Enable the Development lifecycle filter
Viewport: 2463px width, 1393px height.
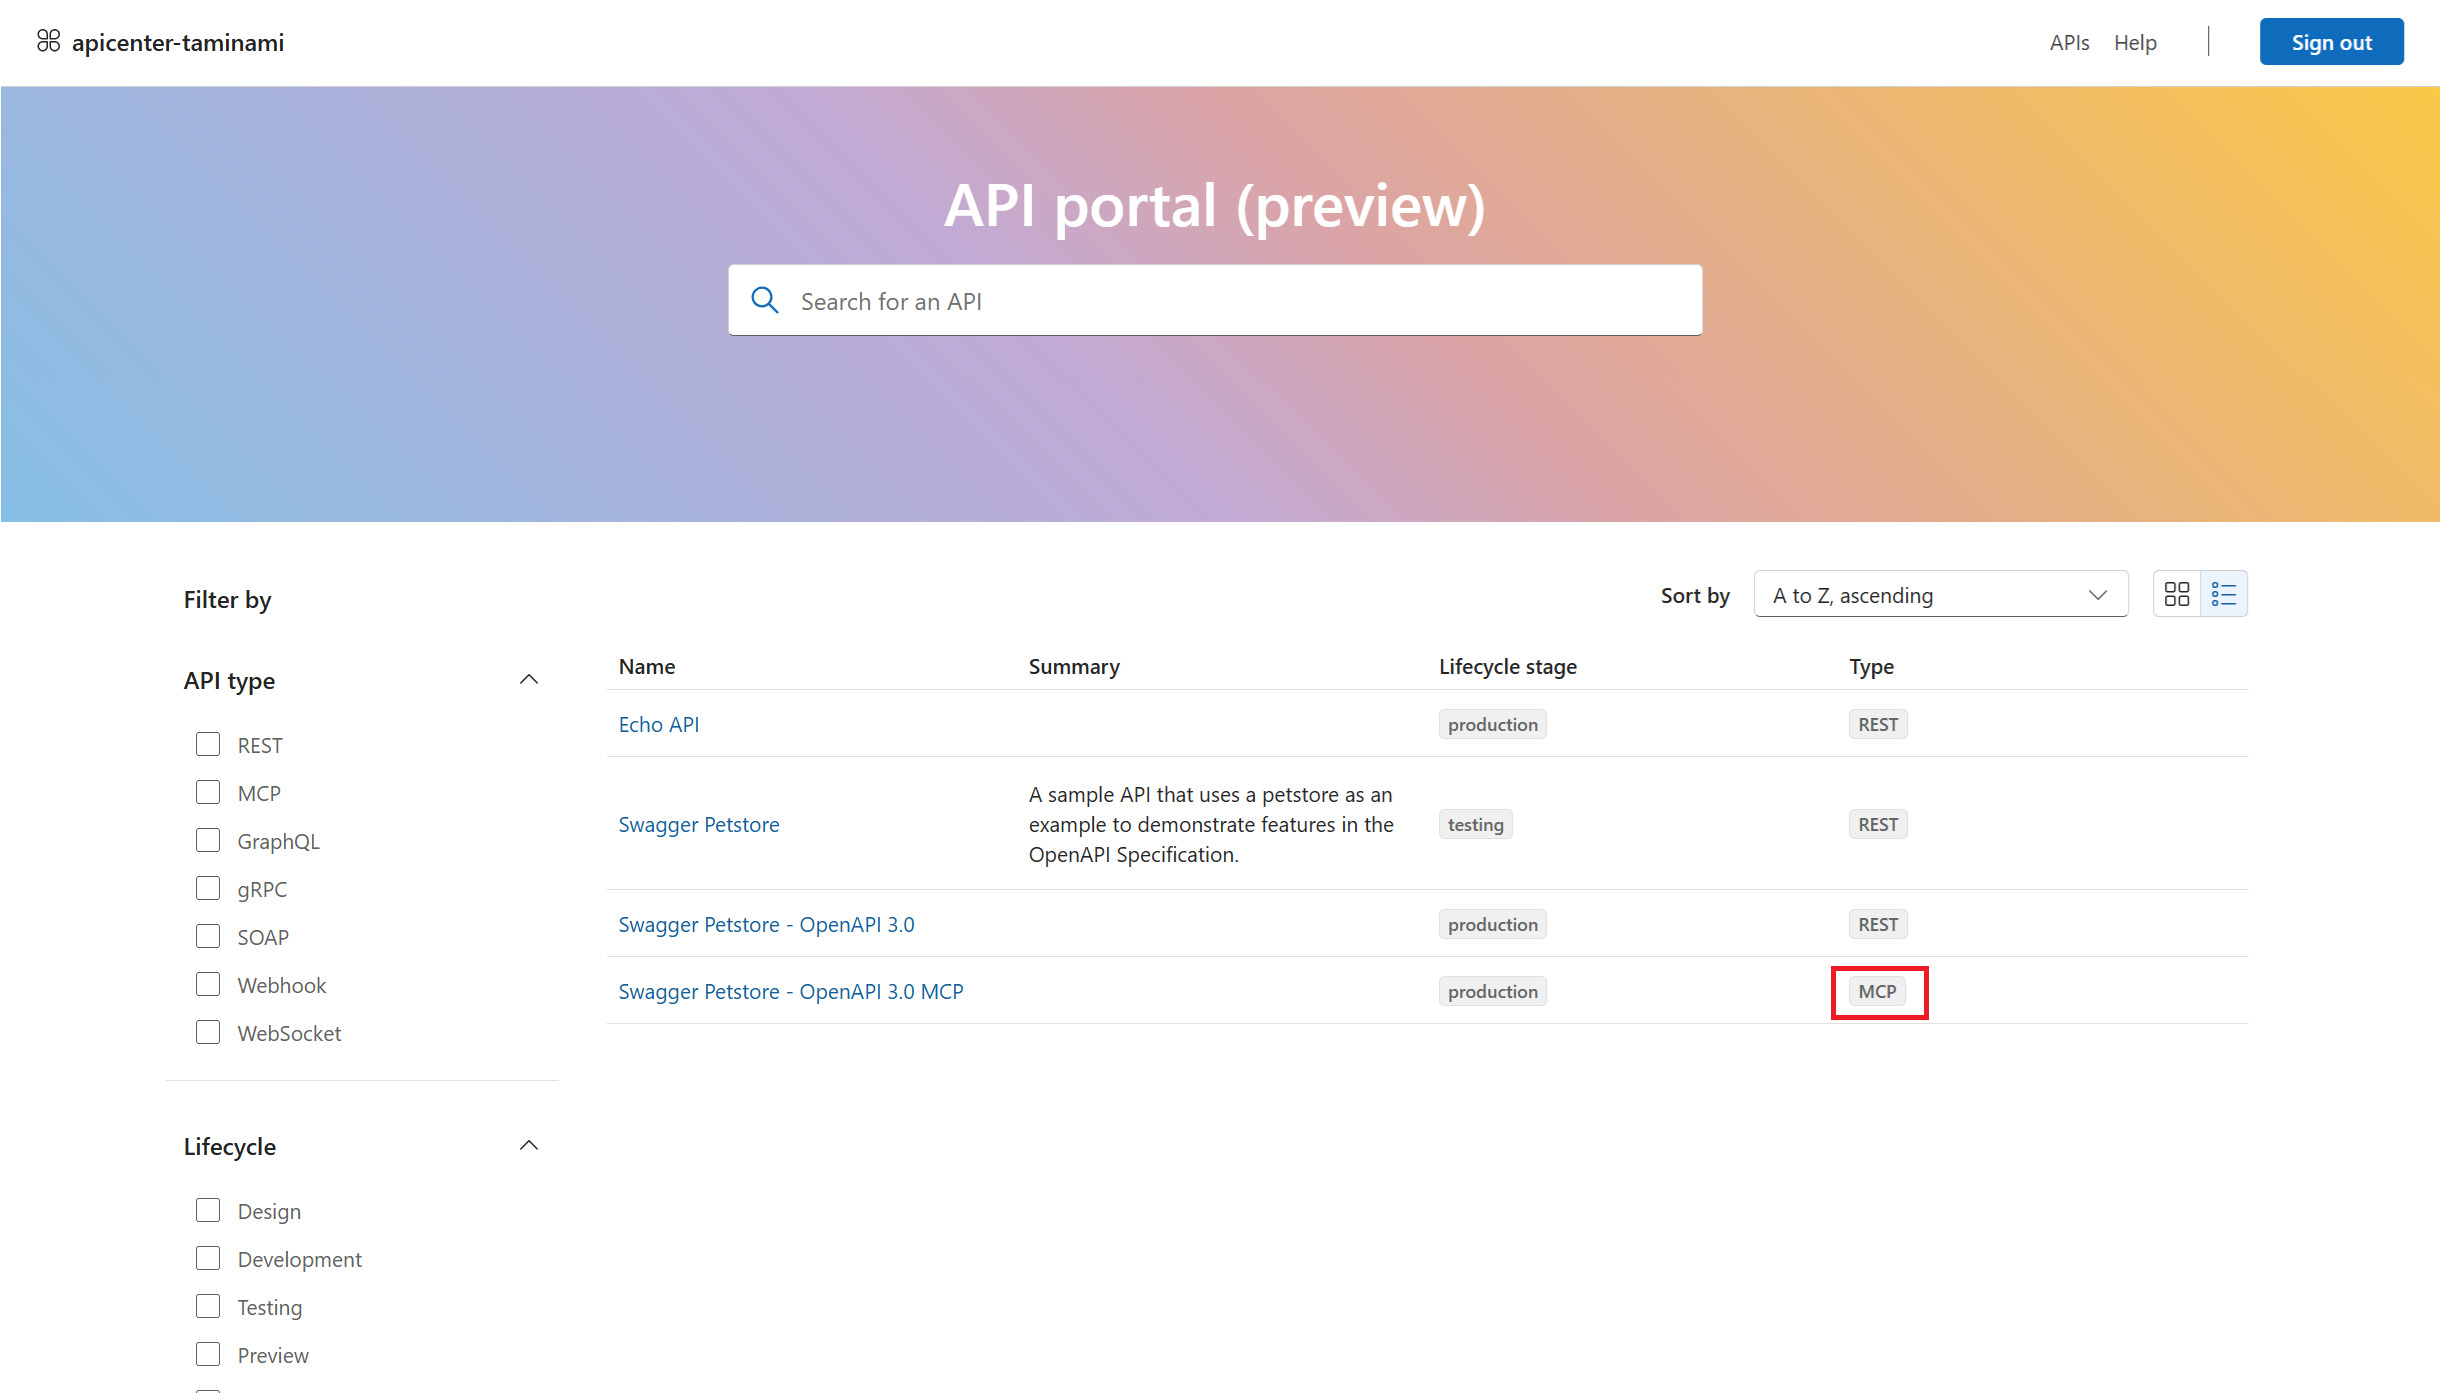tap(208, 1259)
